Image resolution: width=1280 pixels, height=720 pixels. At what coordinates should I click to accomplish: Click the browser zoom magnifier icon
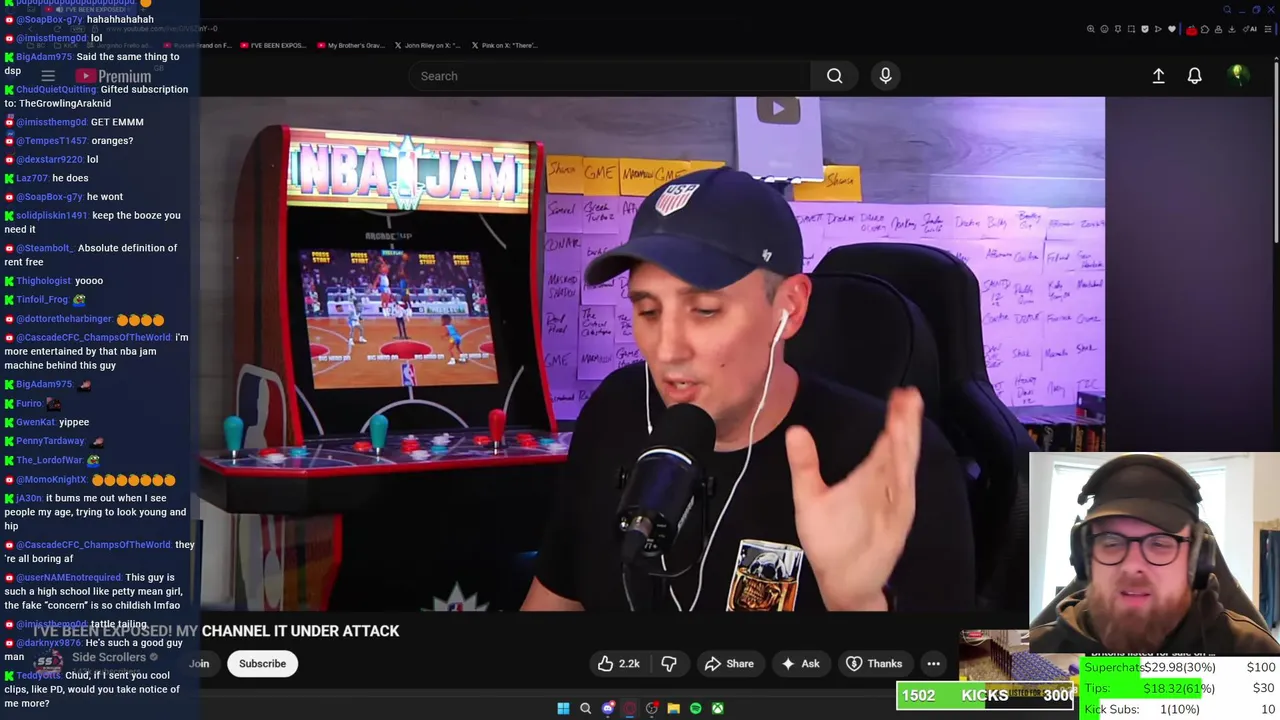click(x=1090, y=29)
